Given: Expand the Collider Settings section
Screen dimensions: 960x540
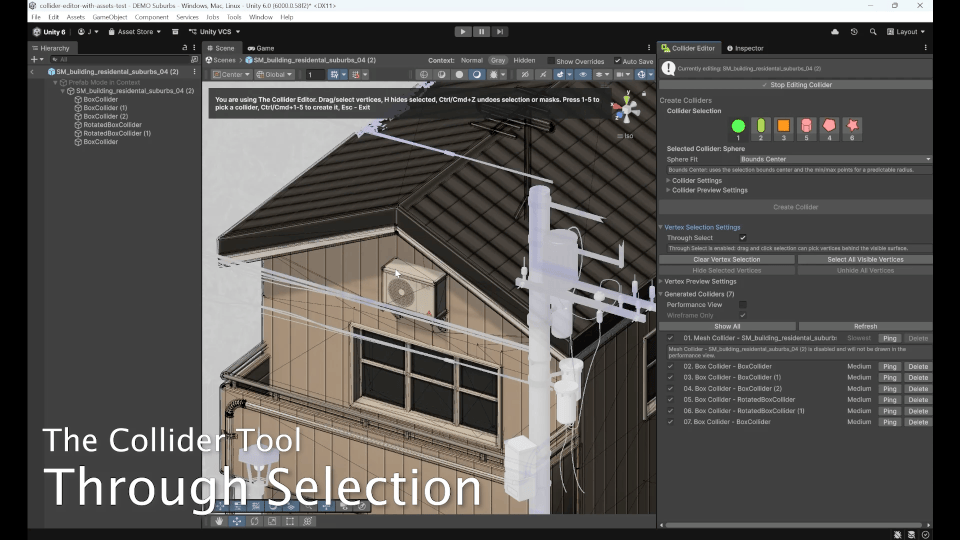Looking at the screenshot, I should click(697, 181).
